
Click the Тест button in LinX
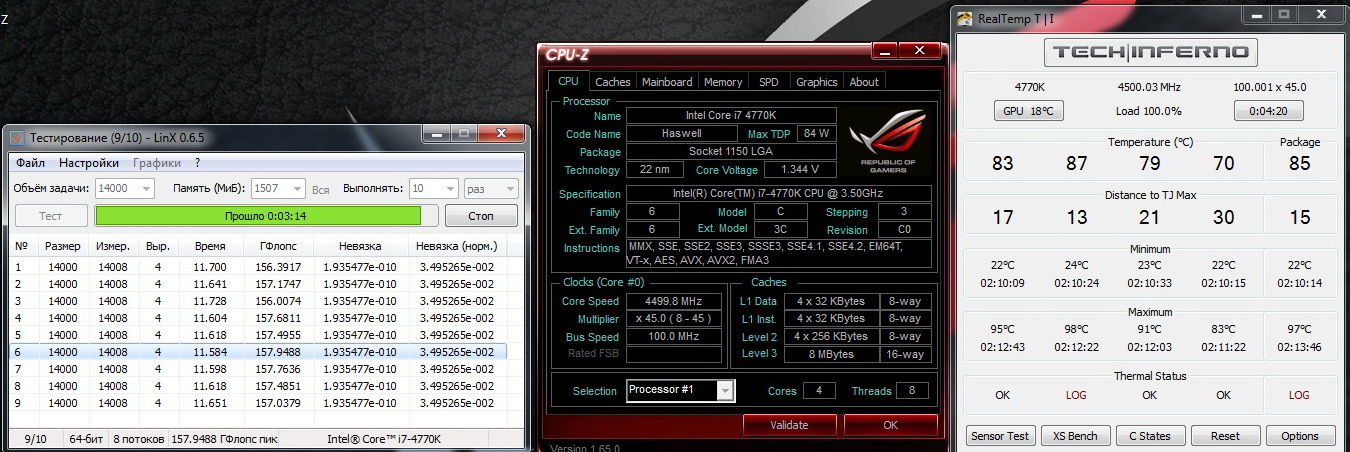click(x=50, y=215)
